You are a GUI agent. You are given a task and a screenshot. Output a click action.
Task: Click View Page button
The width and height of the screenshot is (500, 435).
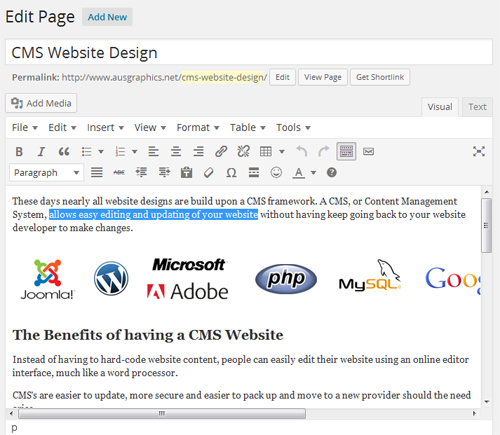tap(323, 77)
